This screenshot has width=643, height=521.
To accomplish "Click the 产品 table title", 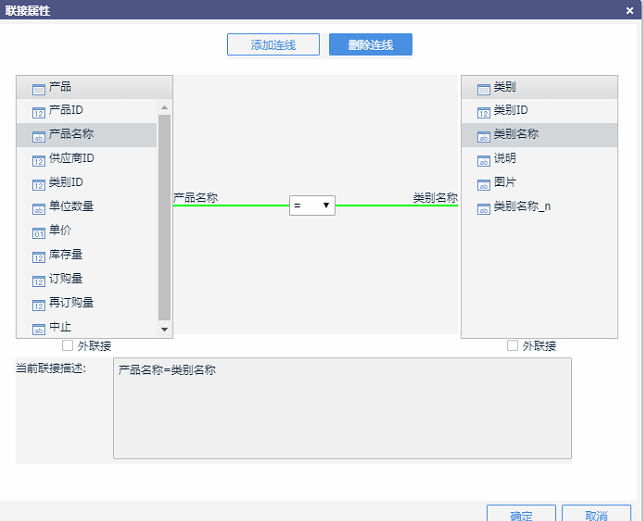I will [x=60, y=87].
